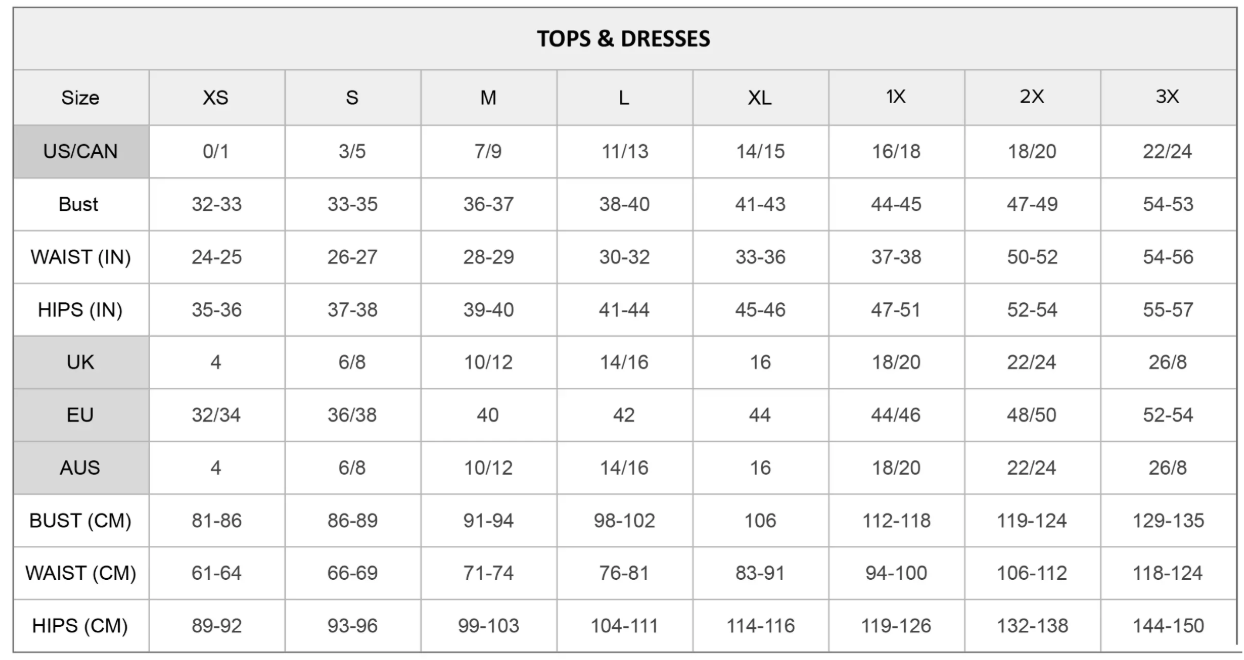Click the HIPS (CM) row label
The image size is (1244, 660).
point(81,627)
